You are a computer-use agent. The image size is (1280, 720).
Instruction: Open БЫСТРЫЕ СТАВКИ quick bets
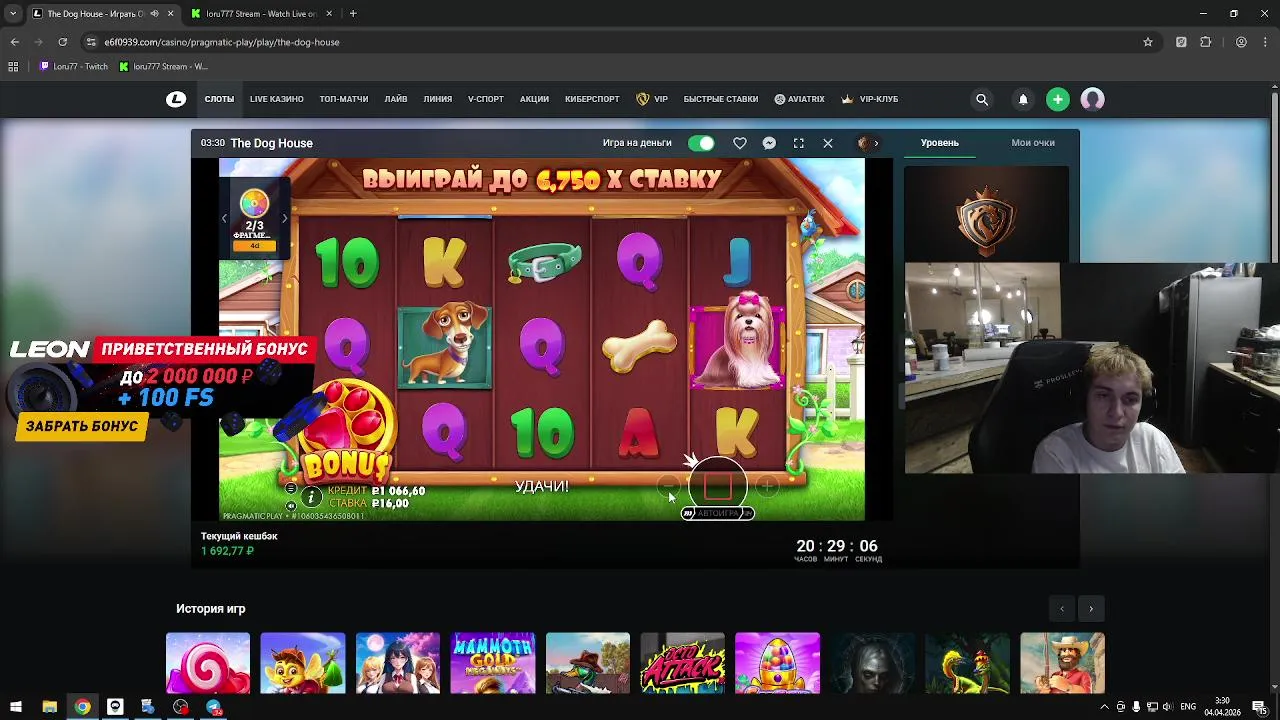[x=721, y=99]
